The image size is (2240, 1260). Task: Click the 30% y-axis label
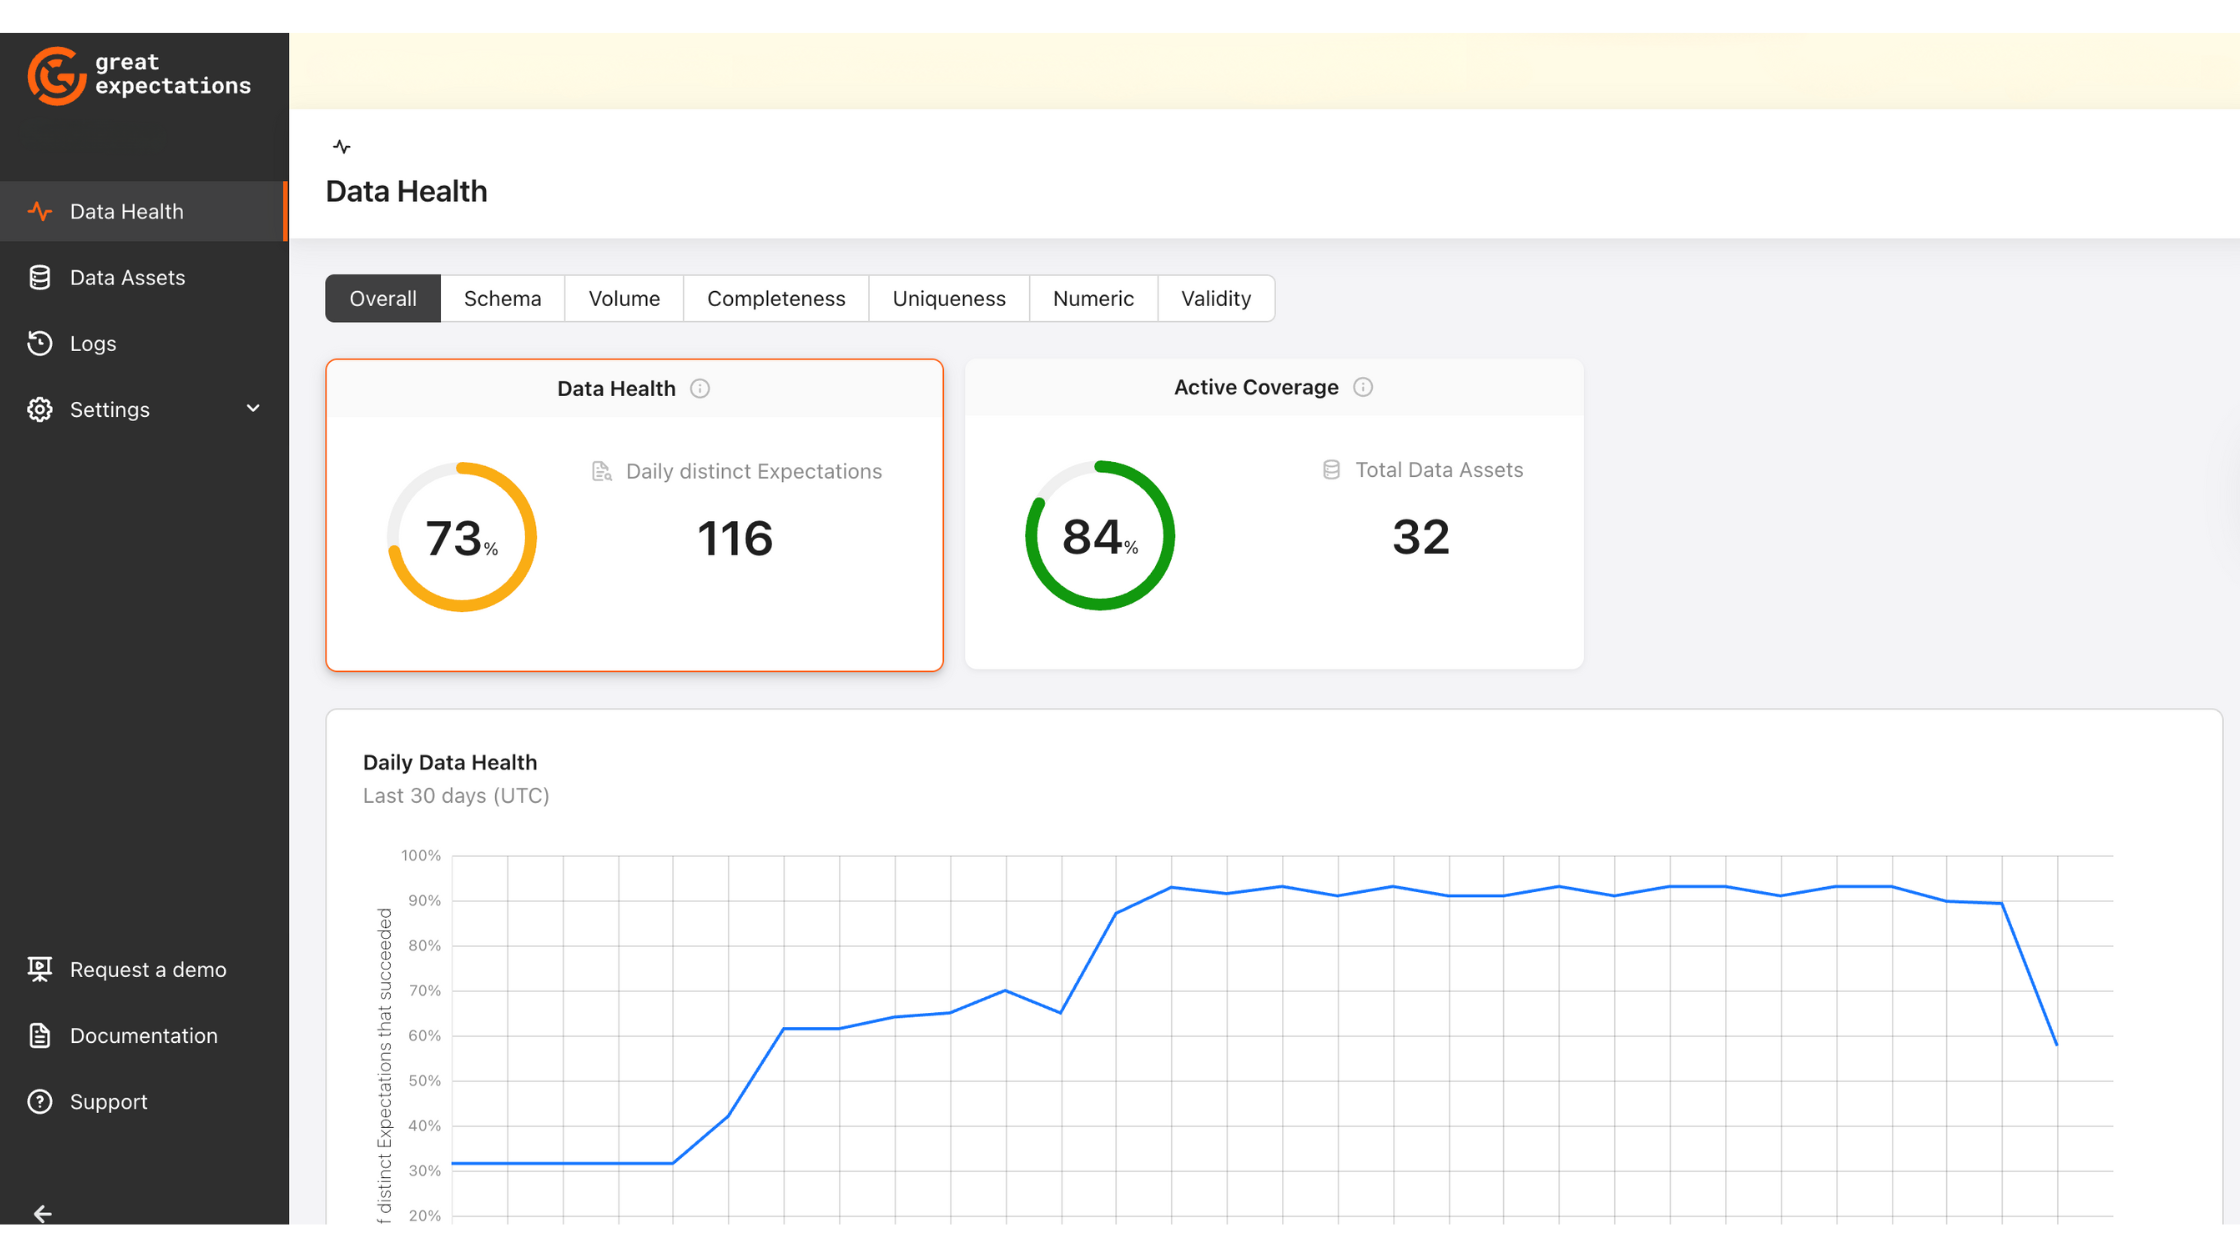point(424,1170)
